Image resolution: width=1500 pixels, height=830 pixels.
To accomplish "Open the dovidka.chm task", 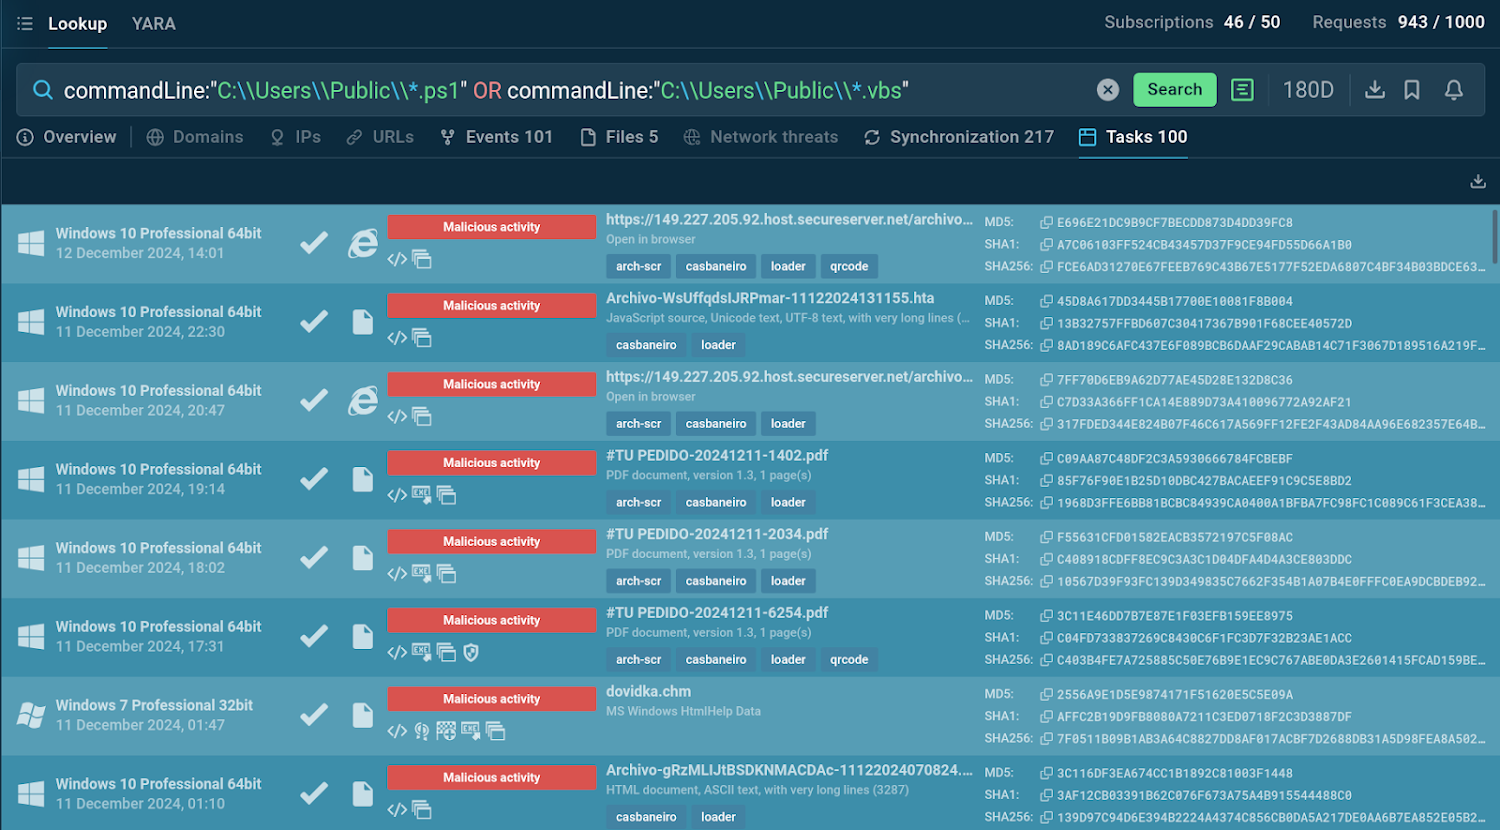I will (x=648, y=691).
